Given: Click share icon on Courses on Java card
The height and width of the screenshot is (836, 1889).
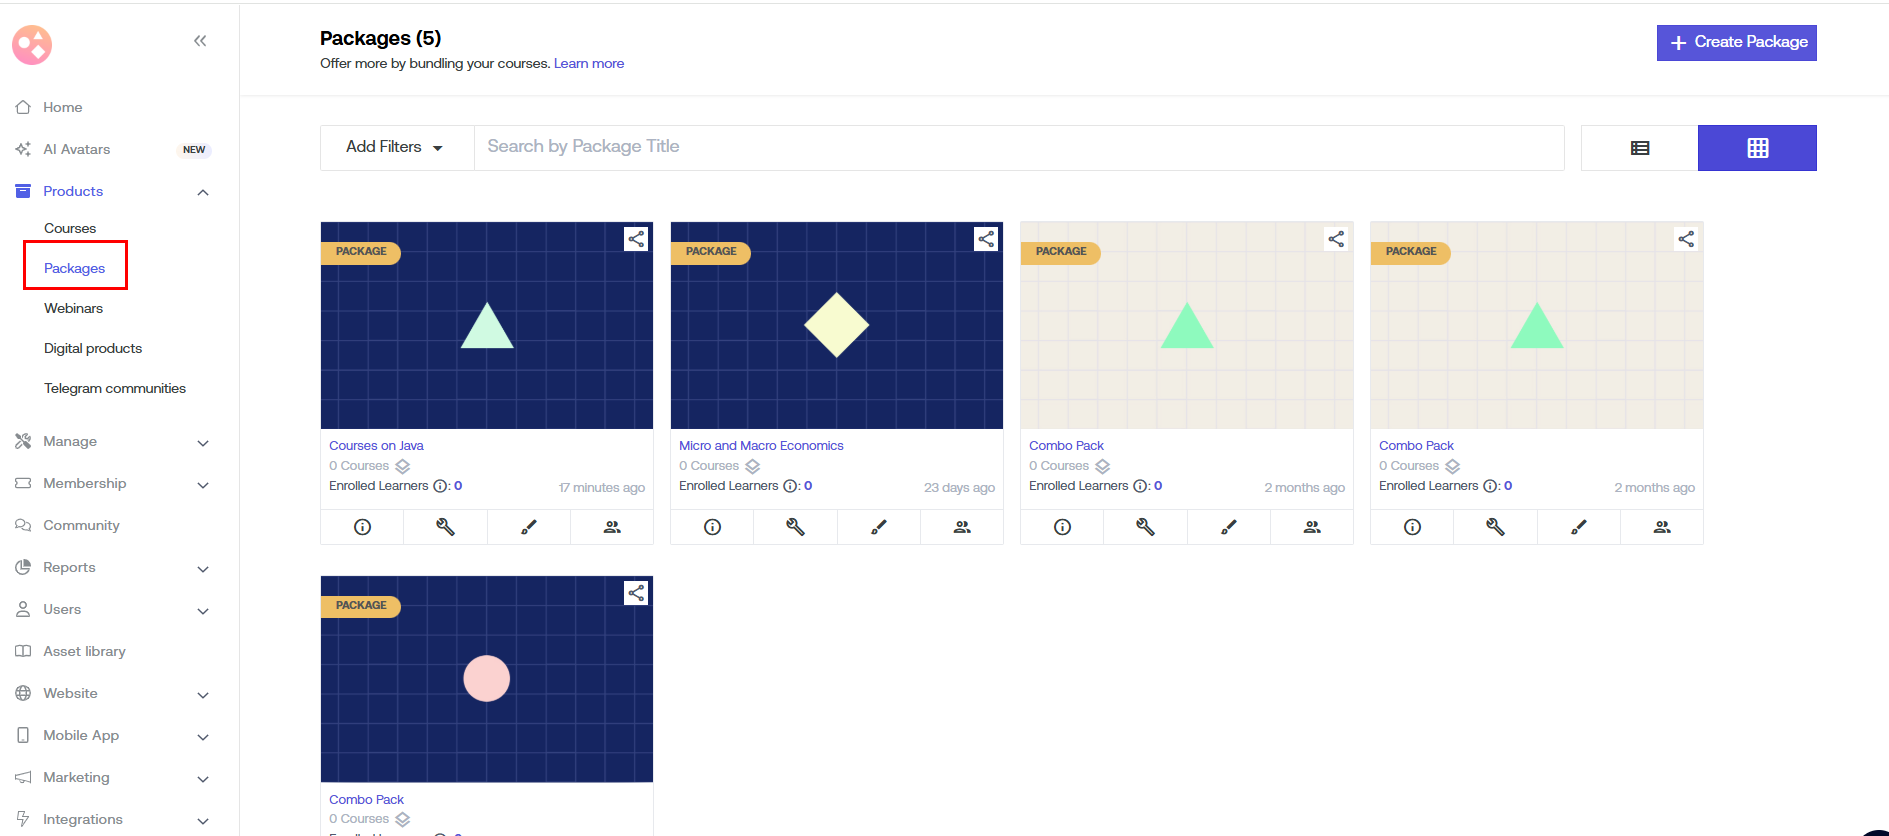Looking at the screenshot, I should (x=636, y=239).
